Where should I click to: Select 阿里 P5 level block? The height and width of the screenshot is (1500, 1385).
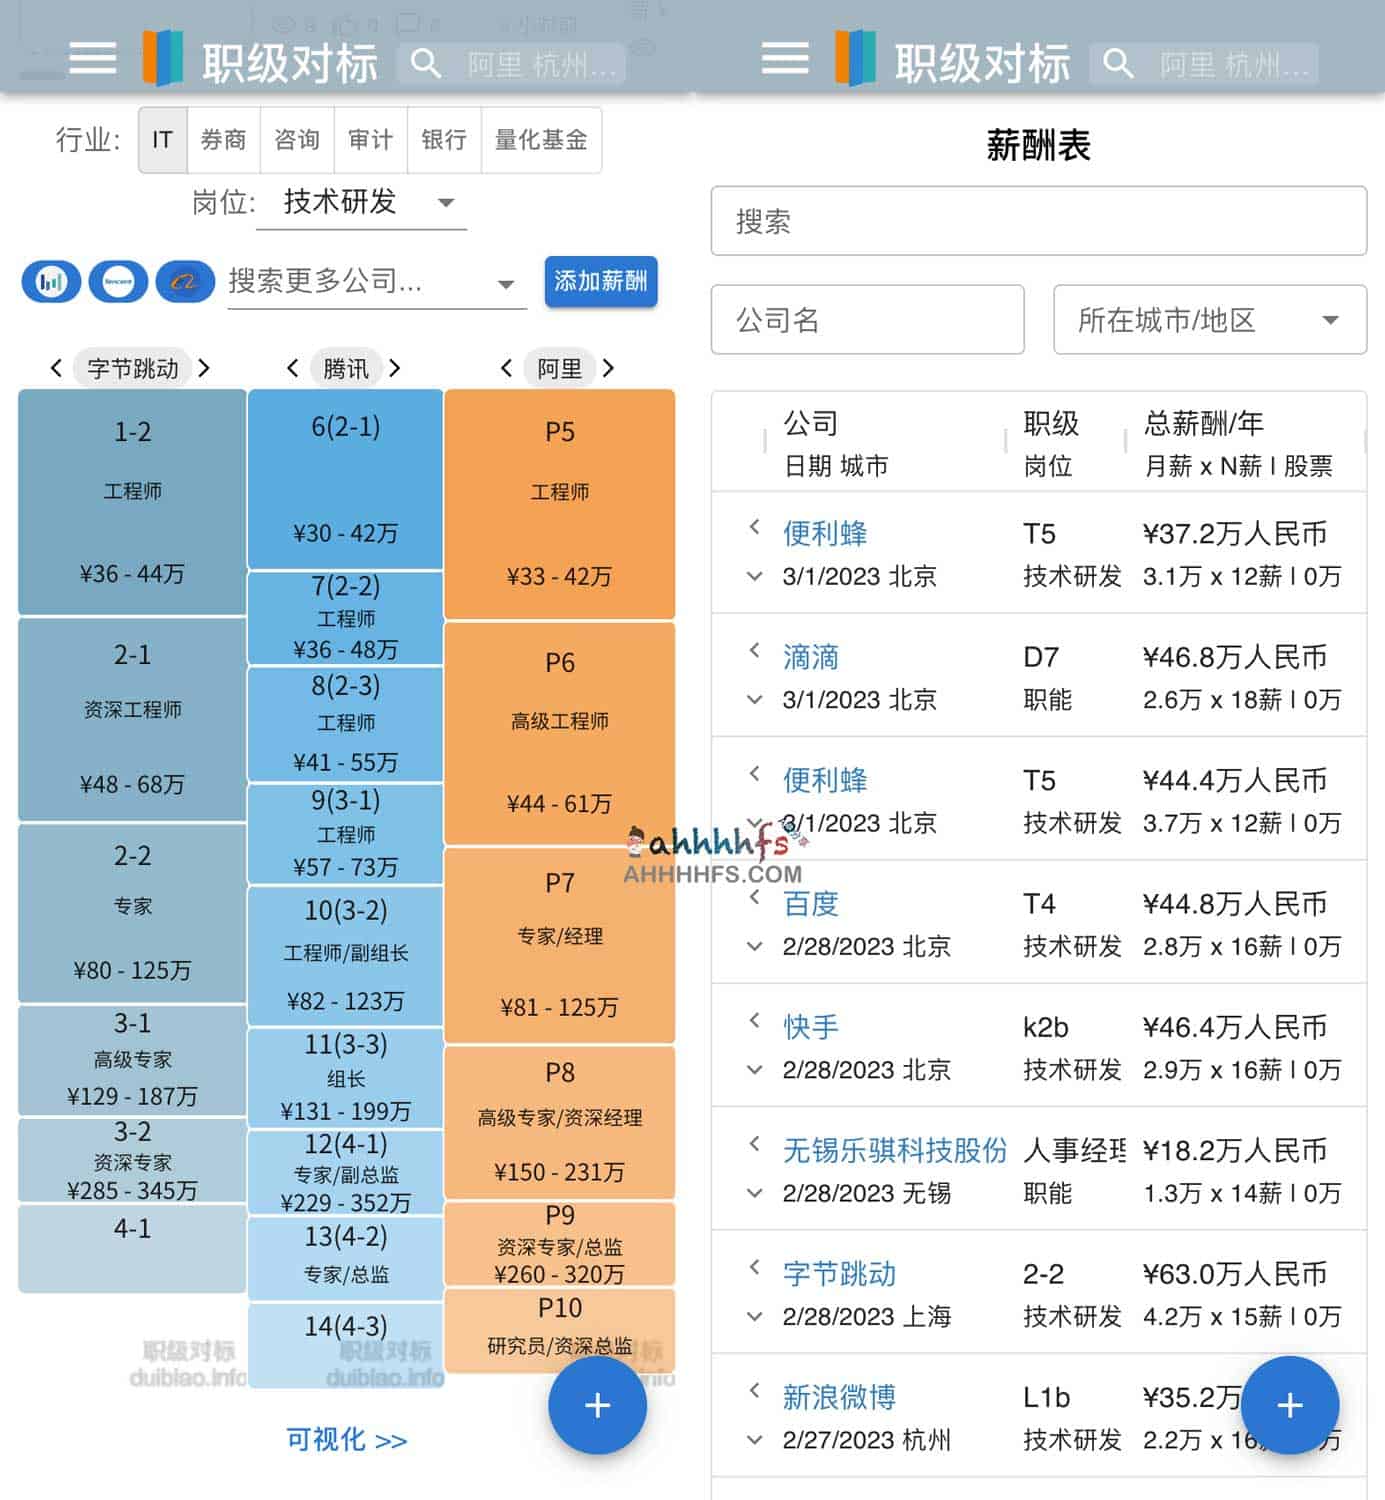pos(560,504)
